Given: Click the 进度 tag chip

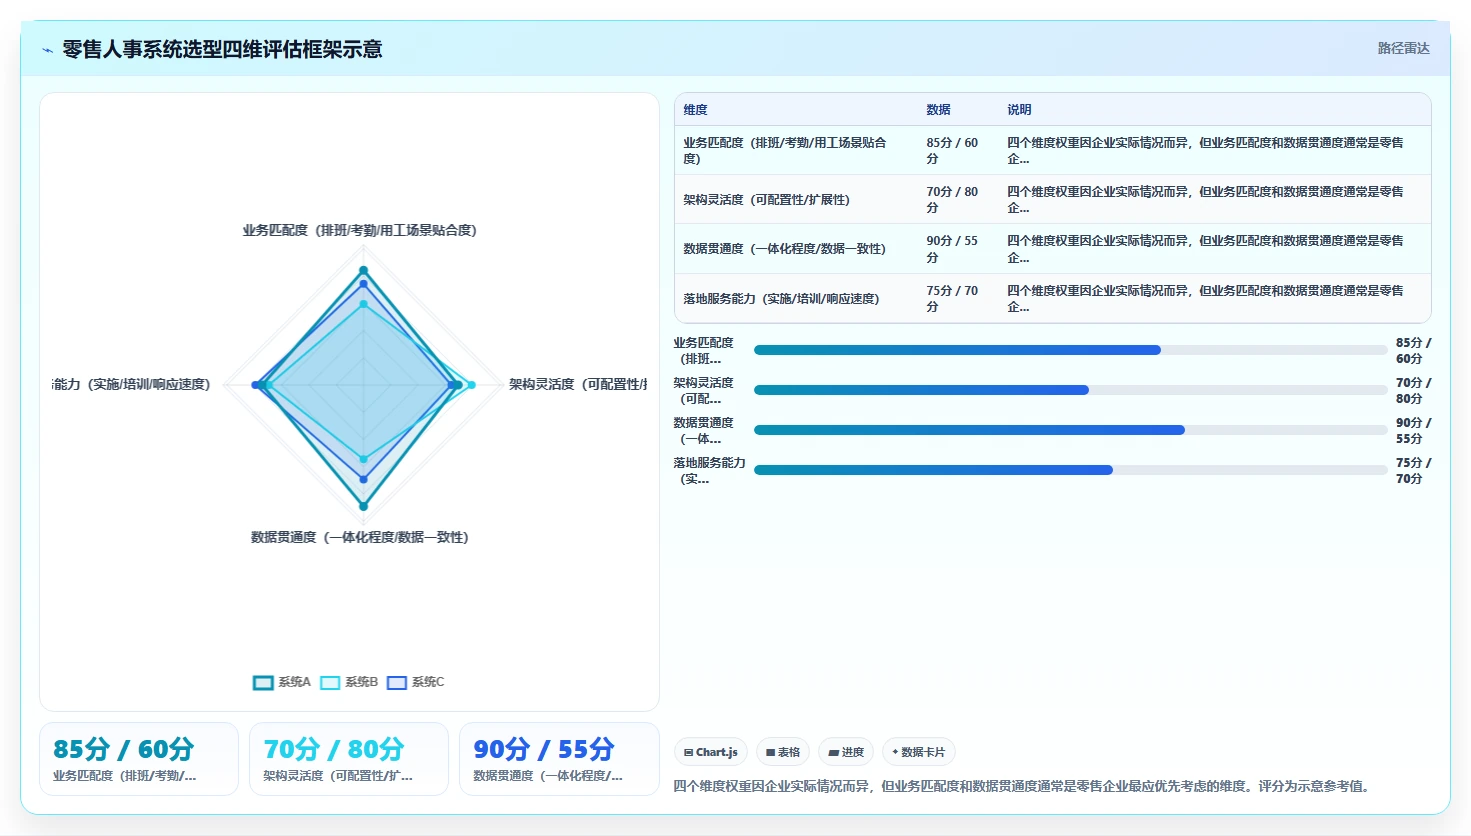Looking at the screenshot, I should tap(846, 752).
